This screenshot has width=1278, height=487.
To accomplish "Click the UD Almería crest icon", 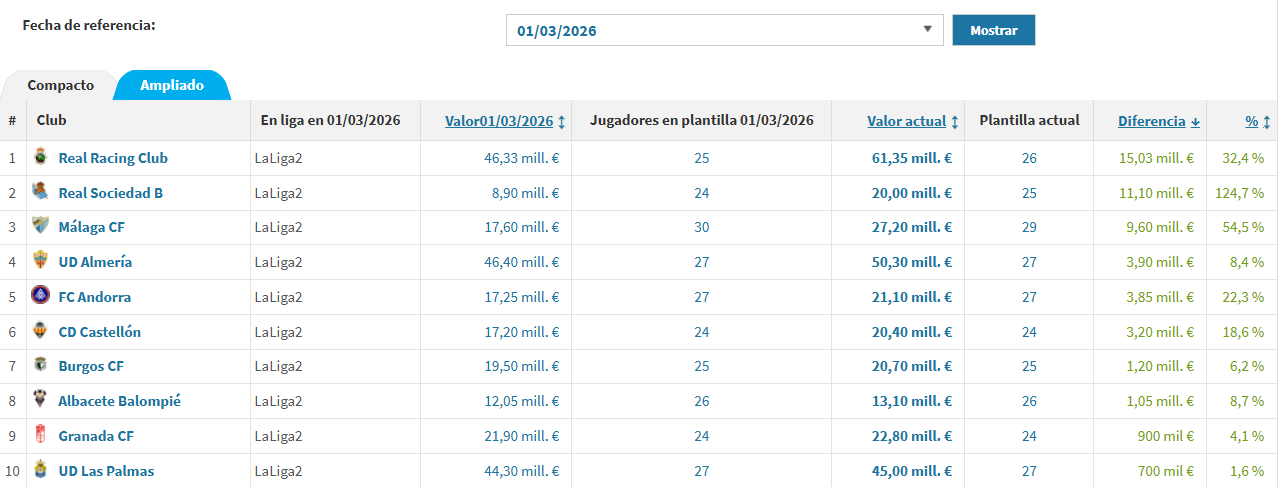I will coord(40,261).
